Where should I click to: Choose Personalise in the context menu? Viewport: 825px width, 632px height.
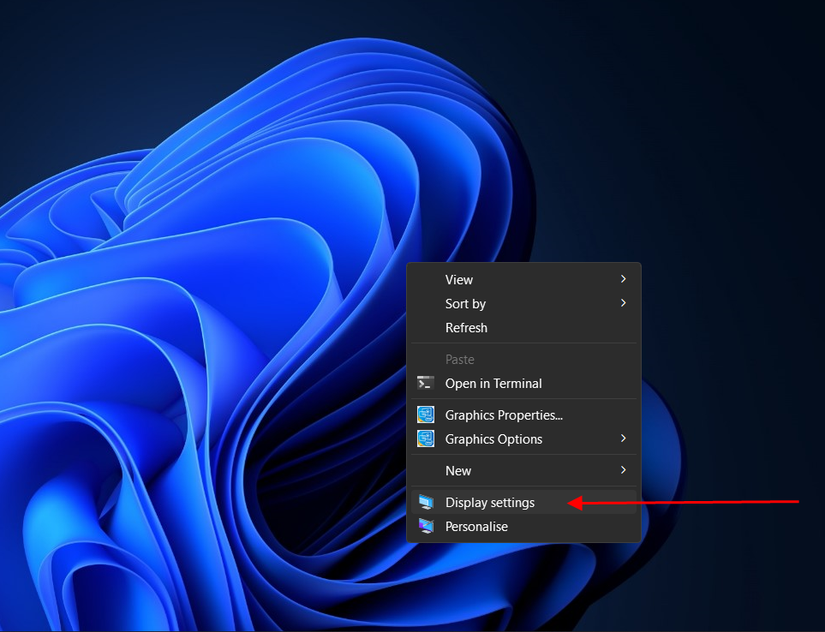click(x=524, y=527)
